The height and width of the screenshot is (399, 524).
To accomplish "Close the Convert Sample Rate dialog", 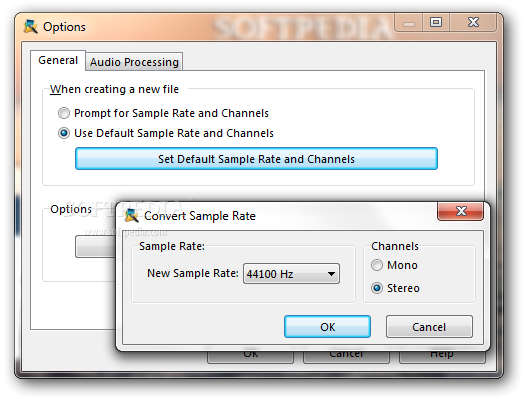I will pyautogui.click(x=461, y=211).
